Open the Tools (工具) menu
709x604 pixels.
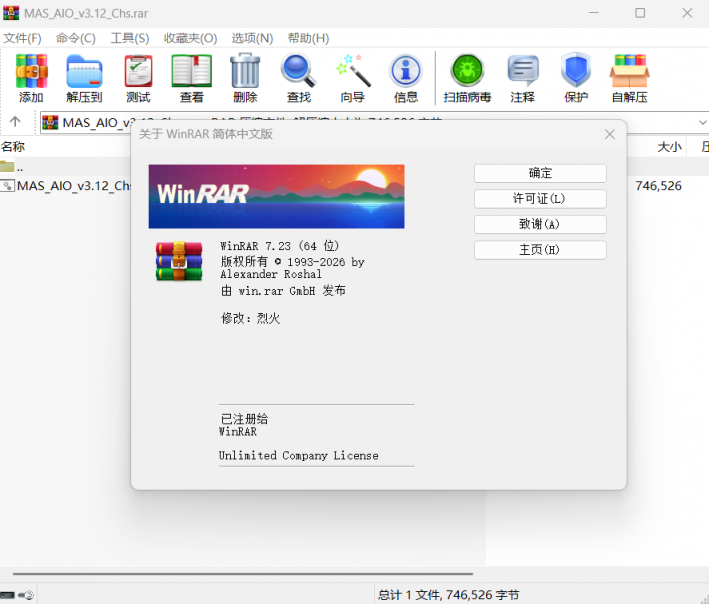click(130, 38)
